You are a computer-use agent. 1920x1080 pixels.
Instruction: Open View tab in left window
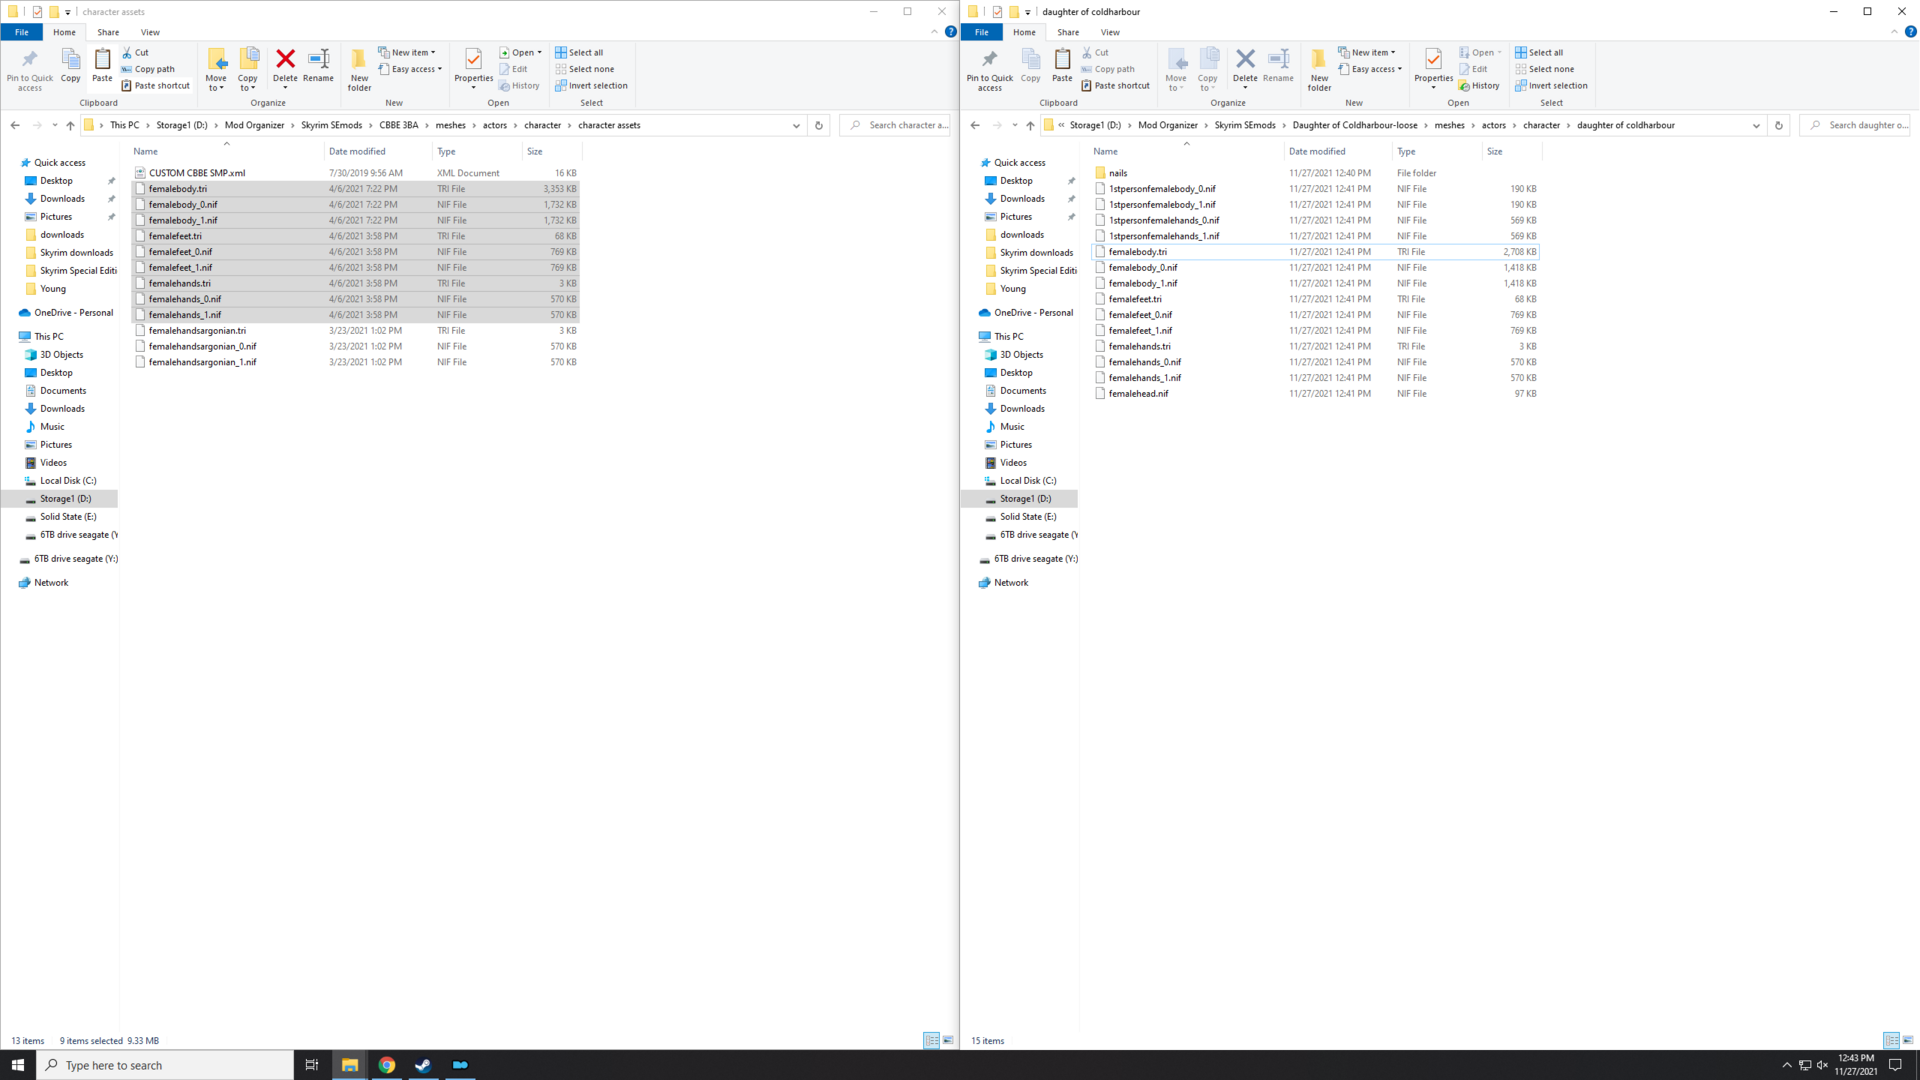(150, 32)
